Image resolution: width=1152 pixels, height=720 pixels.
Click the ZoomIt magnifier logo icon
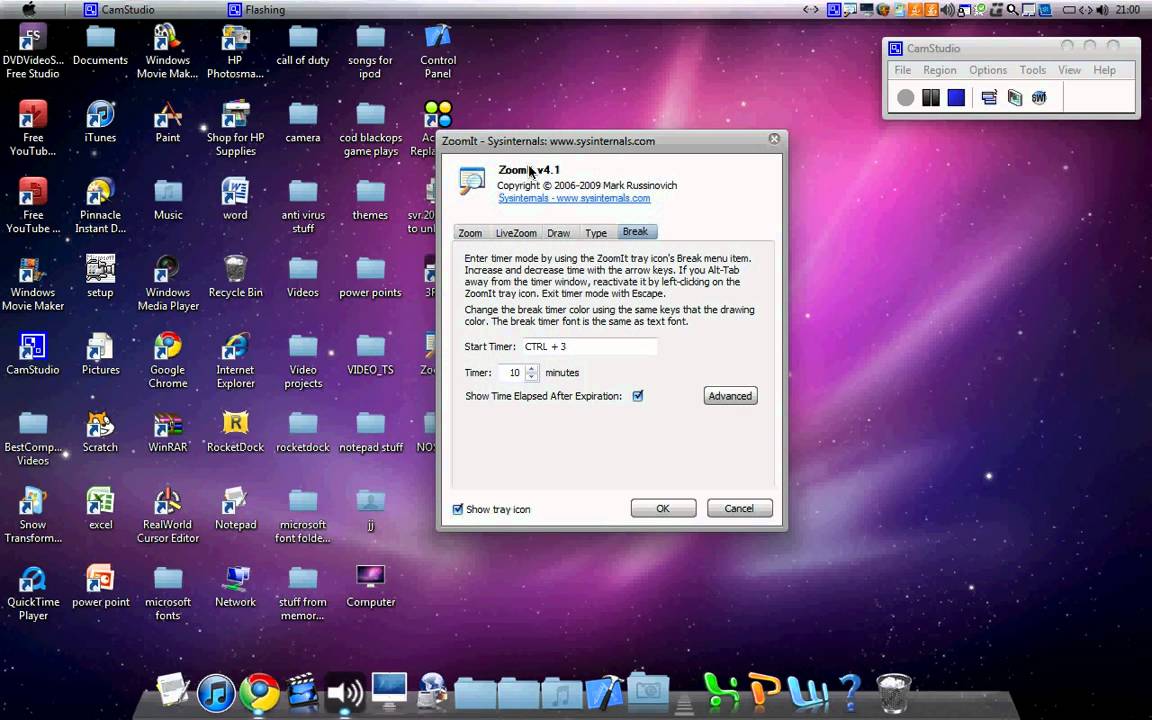pos(472,181)
